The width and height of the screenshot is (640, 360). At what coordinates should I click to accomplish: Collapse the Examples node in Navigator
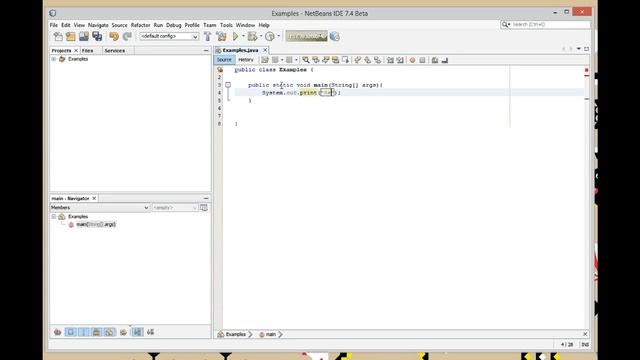(53, 216)
